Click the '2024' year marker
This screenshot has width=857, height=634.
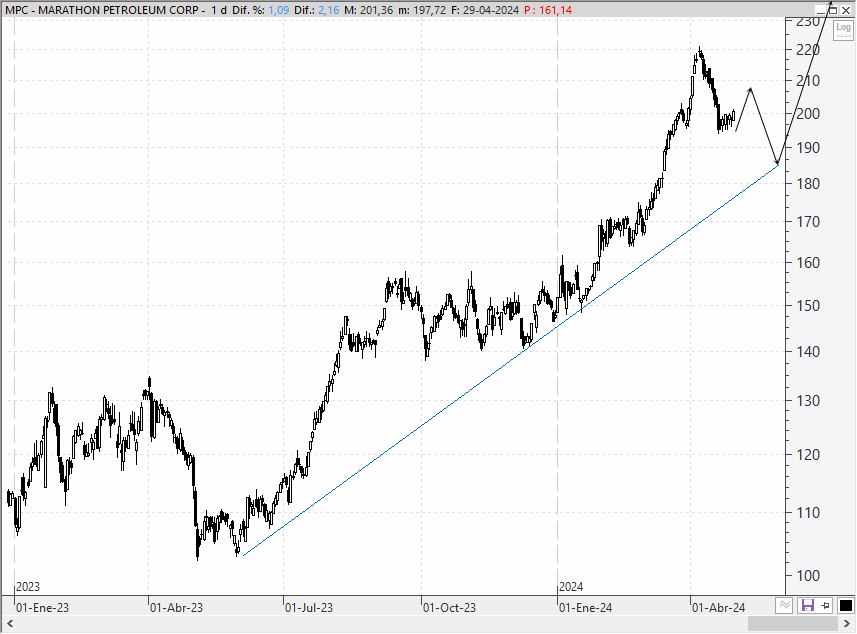tap(571, 587)
